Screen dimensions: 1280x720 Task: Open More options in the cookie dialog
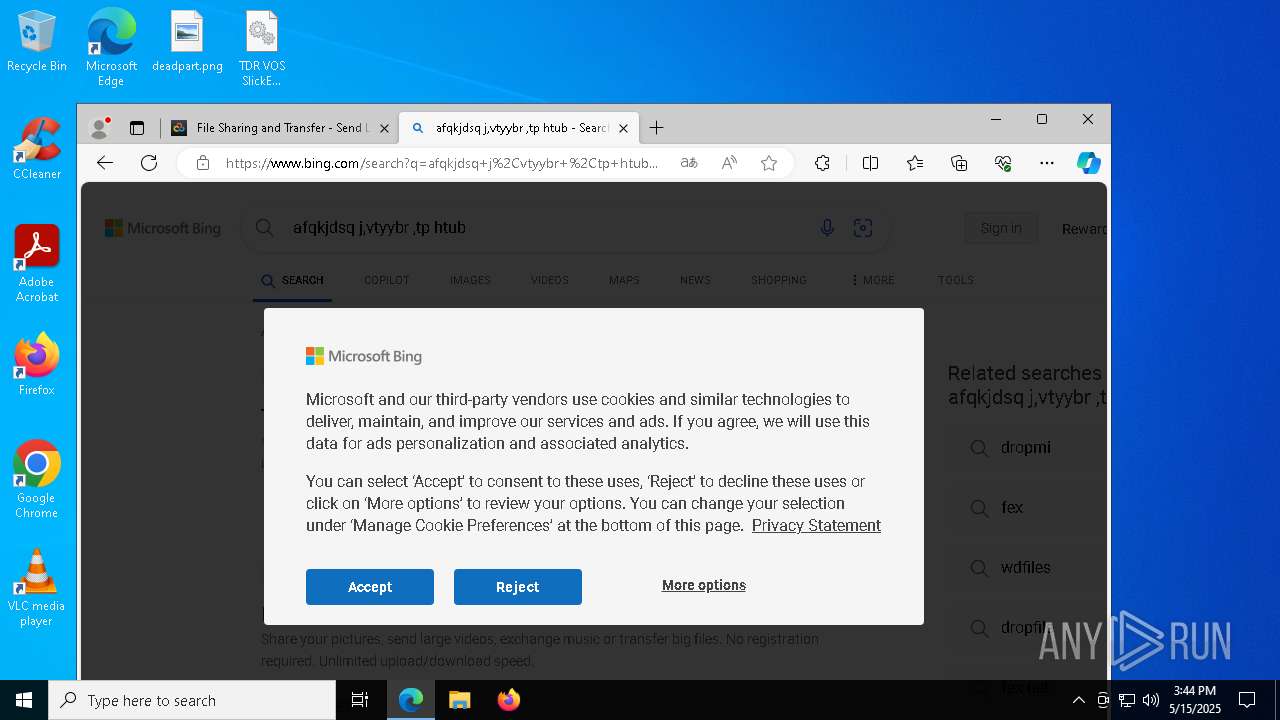pos(704,586)
